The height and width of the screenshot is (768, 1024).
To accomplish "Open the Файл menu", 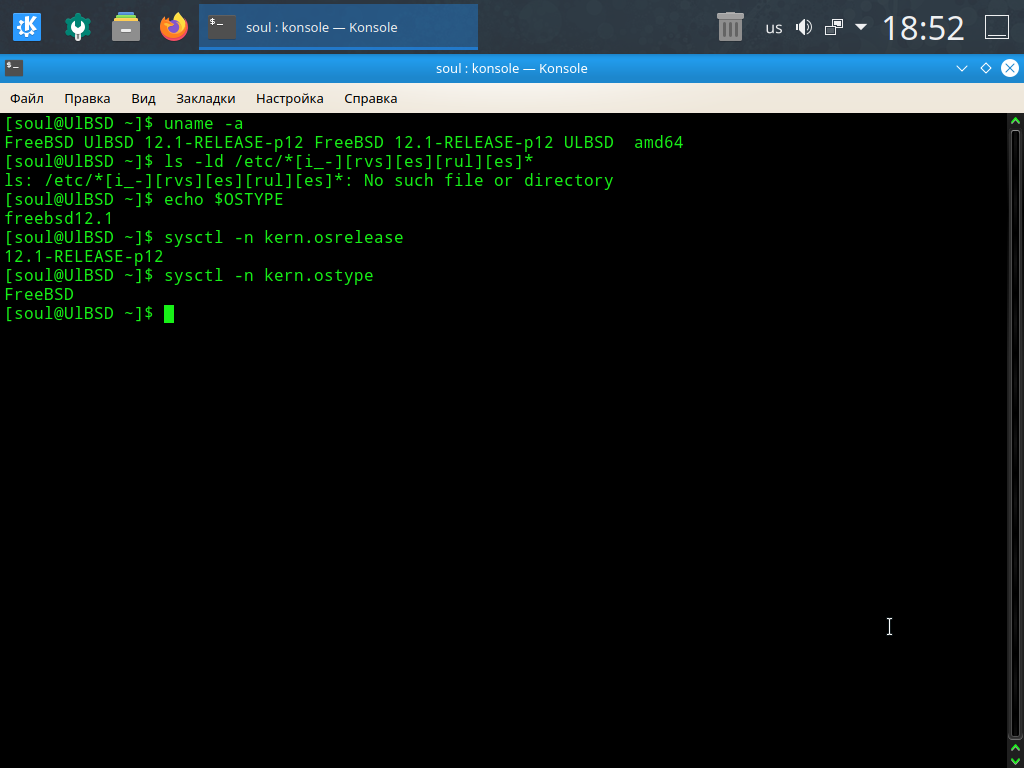I will 27,99.
